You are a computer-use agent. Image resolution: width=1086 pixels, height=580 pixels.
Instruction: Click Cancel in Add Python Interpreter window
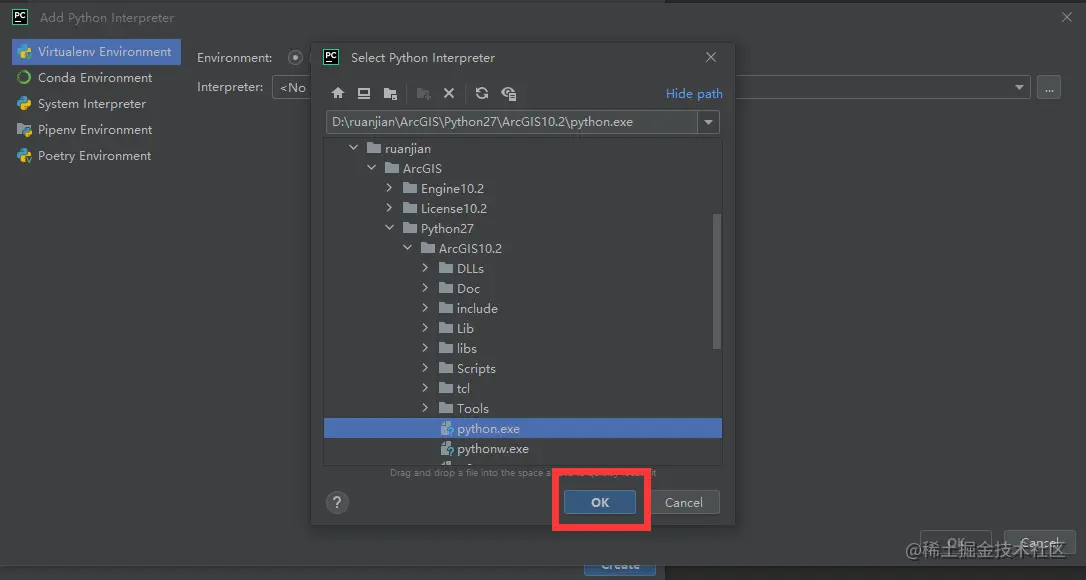(1039, 543)
